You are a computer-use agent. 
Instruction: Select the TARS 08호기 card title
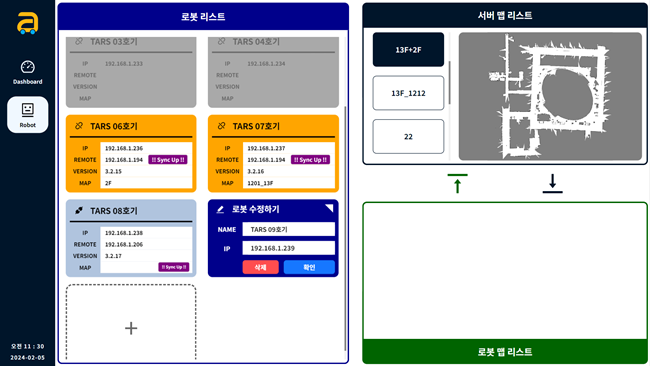114,211
